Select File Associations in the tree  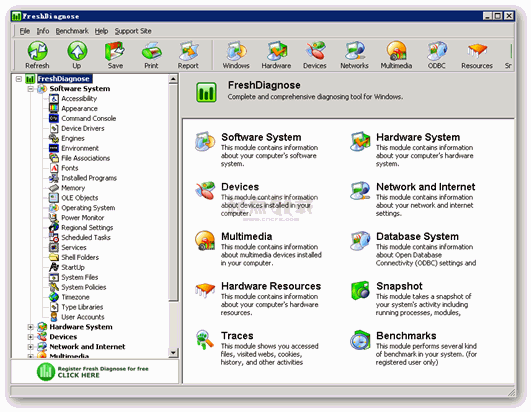point(85,158)
